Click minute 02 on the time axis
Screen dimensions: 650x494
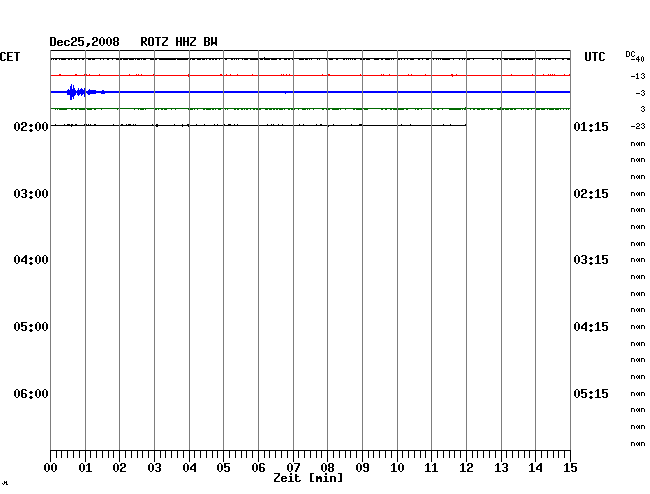pyautogui.click(x=119, y=468)
